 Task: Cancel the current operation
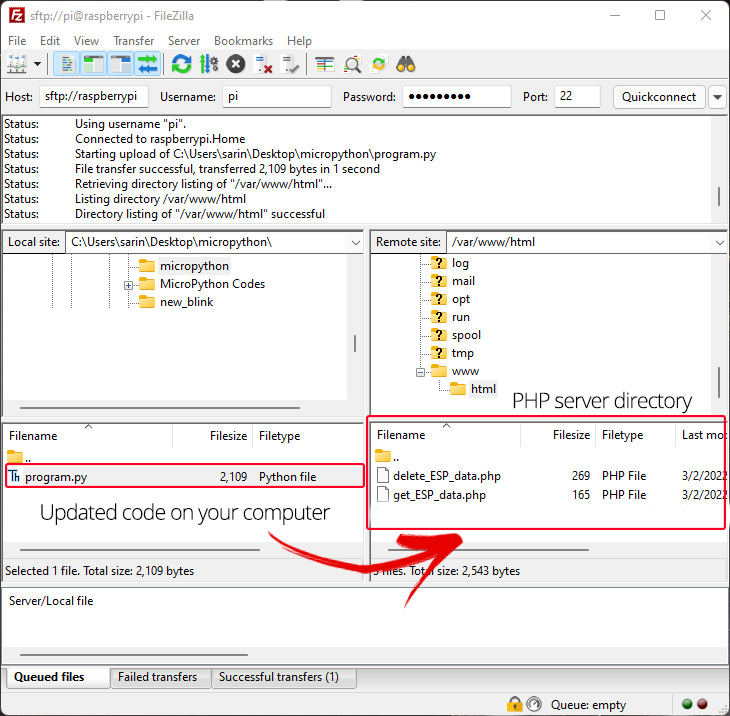tap(236, 64)
